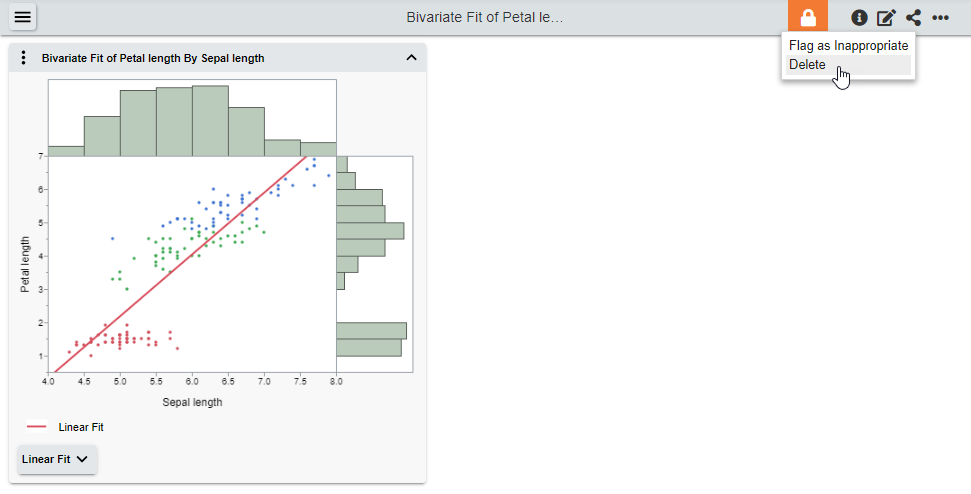Open the Linear Fit dropdown button
Image resolution: width=971 pixels, height=494 pixels.
pos(57,459)
